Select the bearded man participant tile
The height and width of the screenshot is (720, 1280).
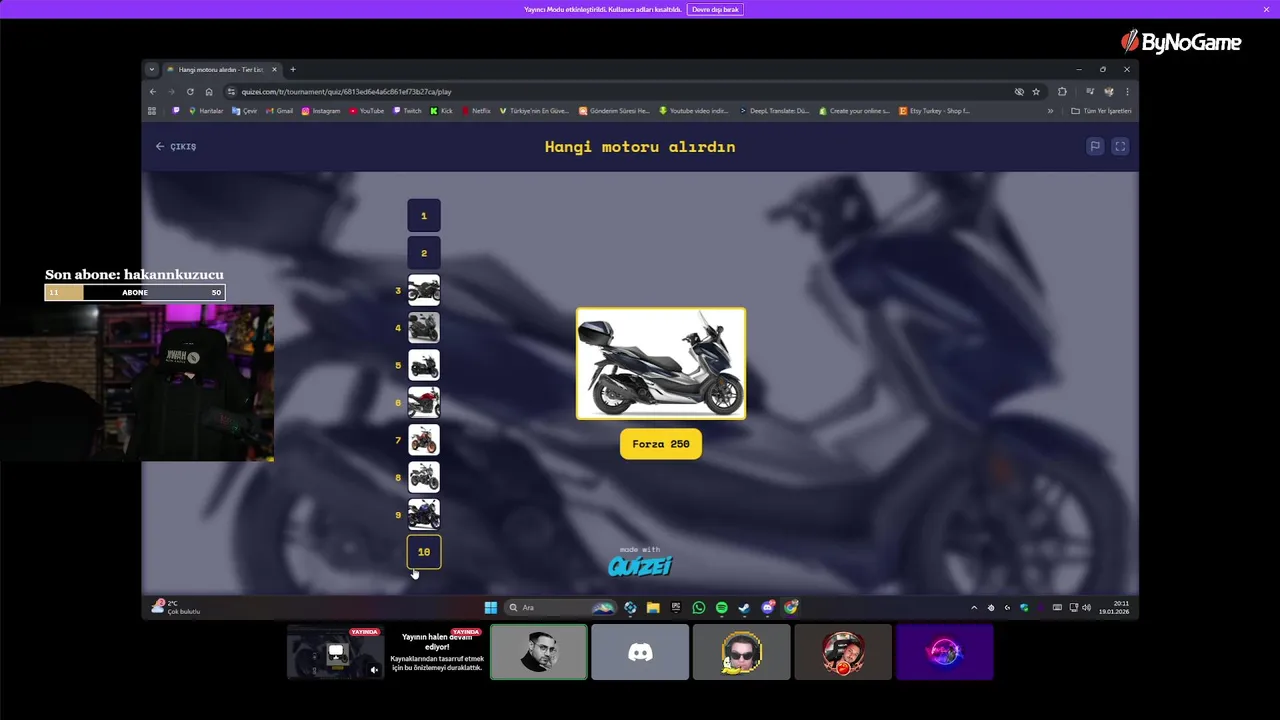point(539,652)
